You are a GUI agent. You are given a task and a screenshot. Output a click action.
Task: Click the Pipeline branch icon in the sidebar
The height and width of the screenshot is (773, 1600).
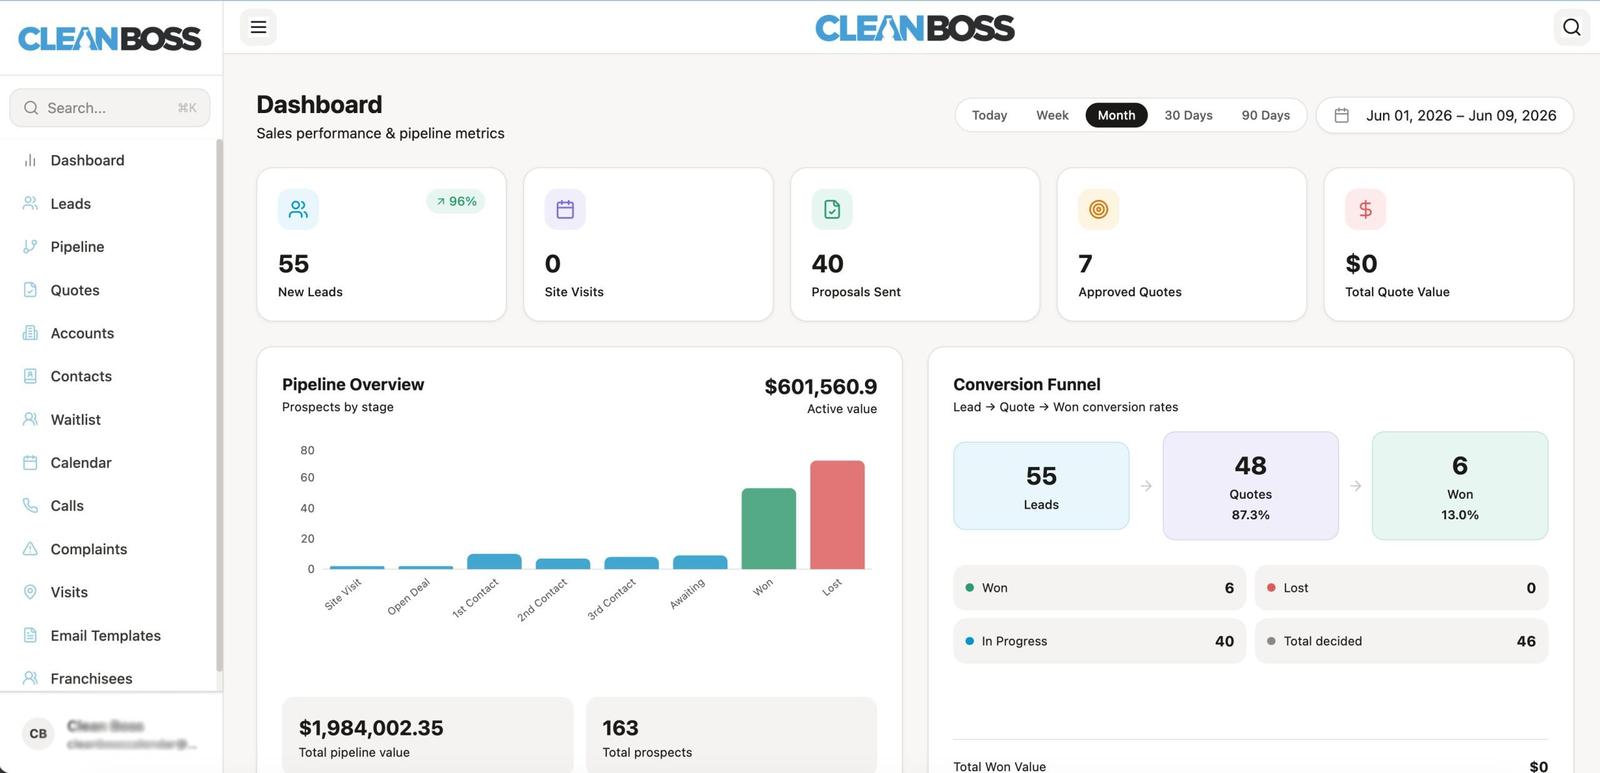click(30, 246)
